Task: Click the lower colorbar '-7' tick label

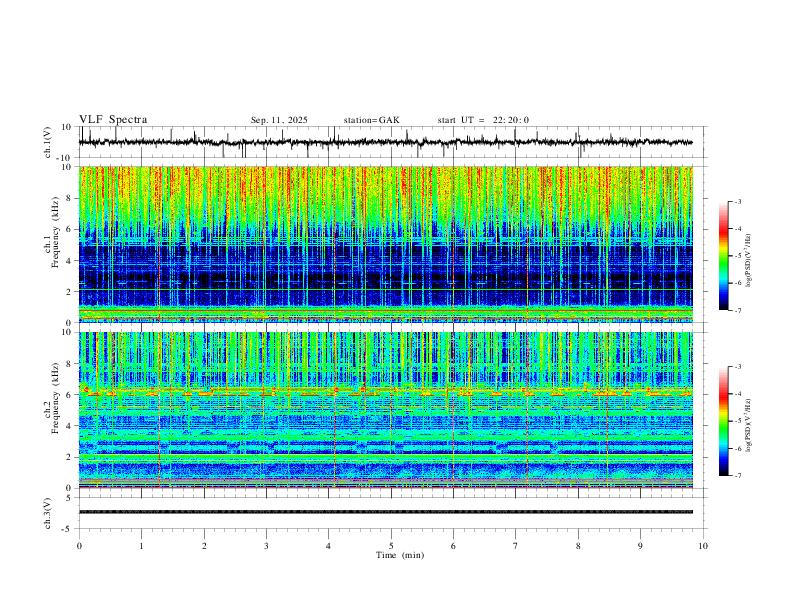Action: pyautogui.click(x=737, y=475)
